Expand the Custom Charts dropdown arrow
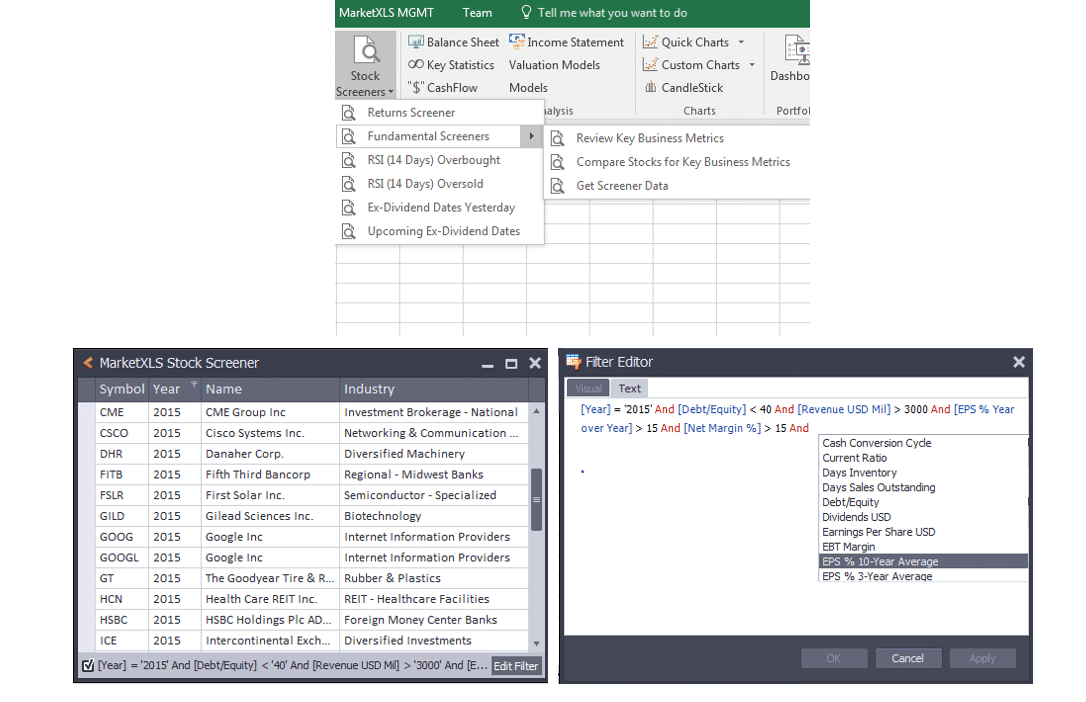Viewport: 1086px width, 702px height. (752, 65)
